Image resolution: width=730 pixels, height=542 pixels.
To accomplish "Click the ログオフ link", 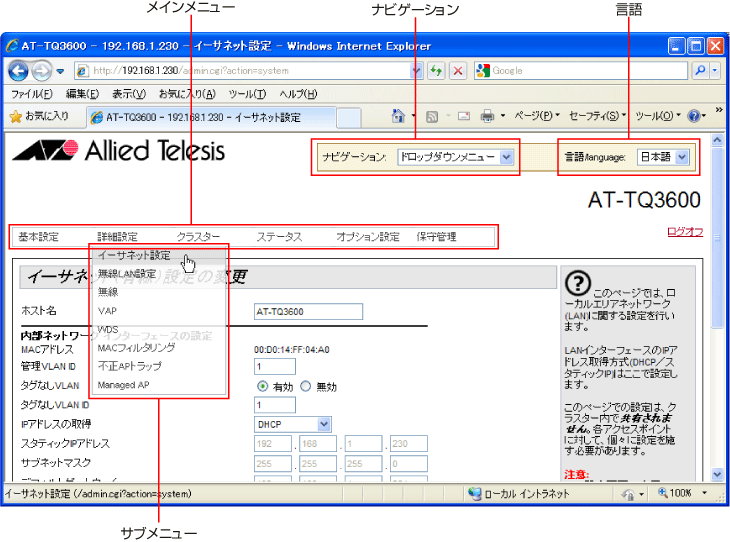I will click(x=685, y=231).
